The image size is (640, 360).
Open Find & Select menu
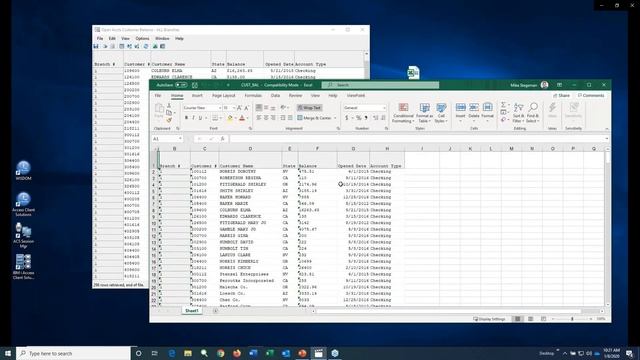pos(533,113)
